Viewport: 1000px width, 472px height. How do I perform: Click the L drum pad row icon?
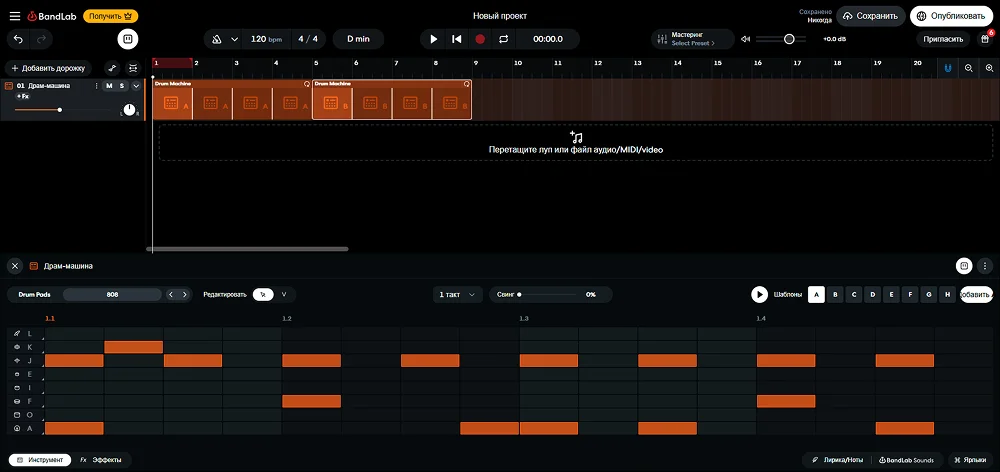click(x=17, y=334)
